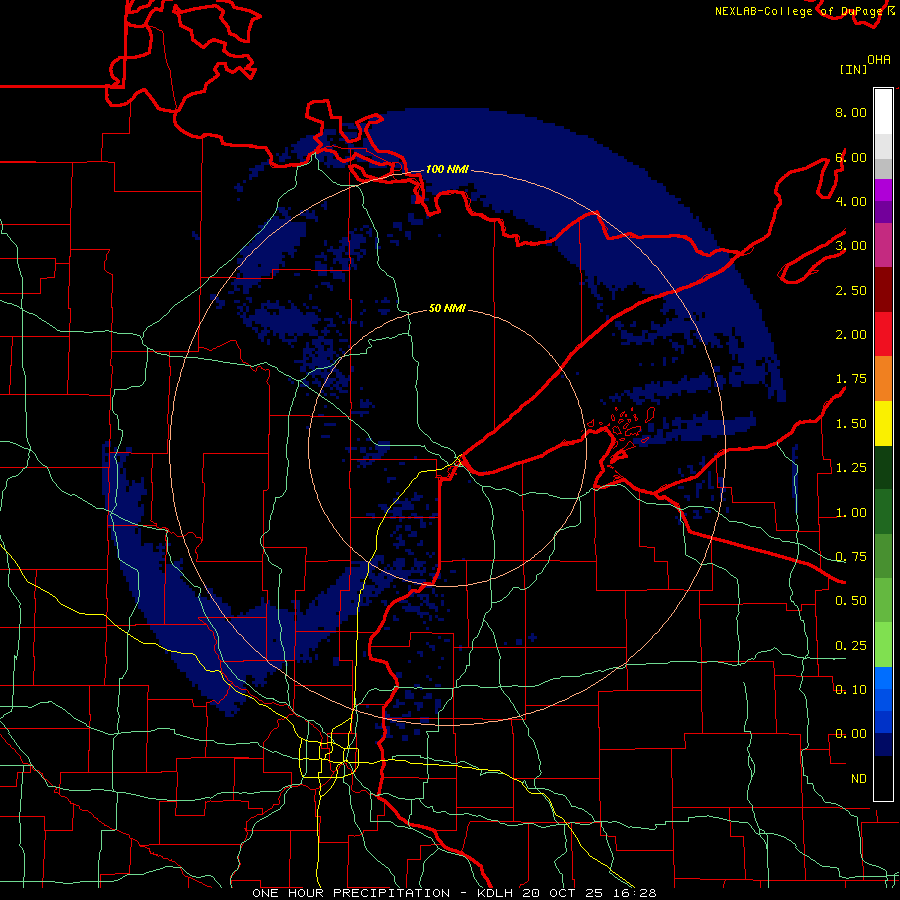This screenshot has height=900, width=900.
Task: Click the 8.00 legend value
Action: (851, 112)
